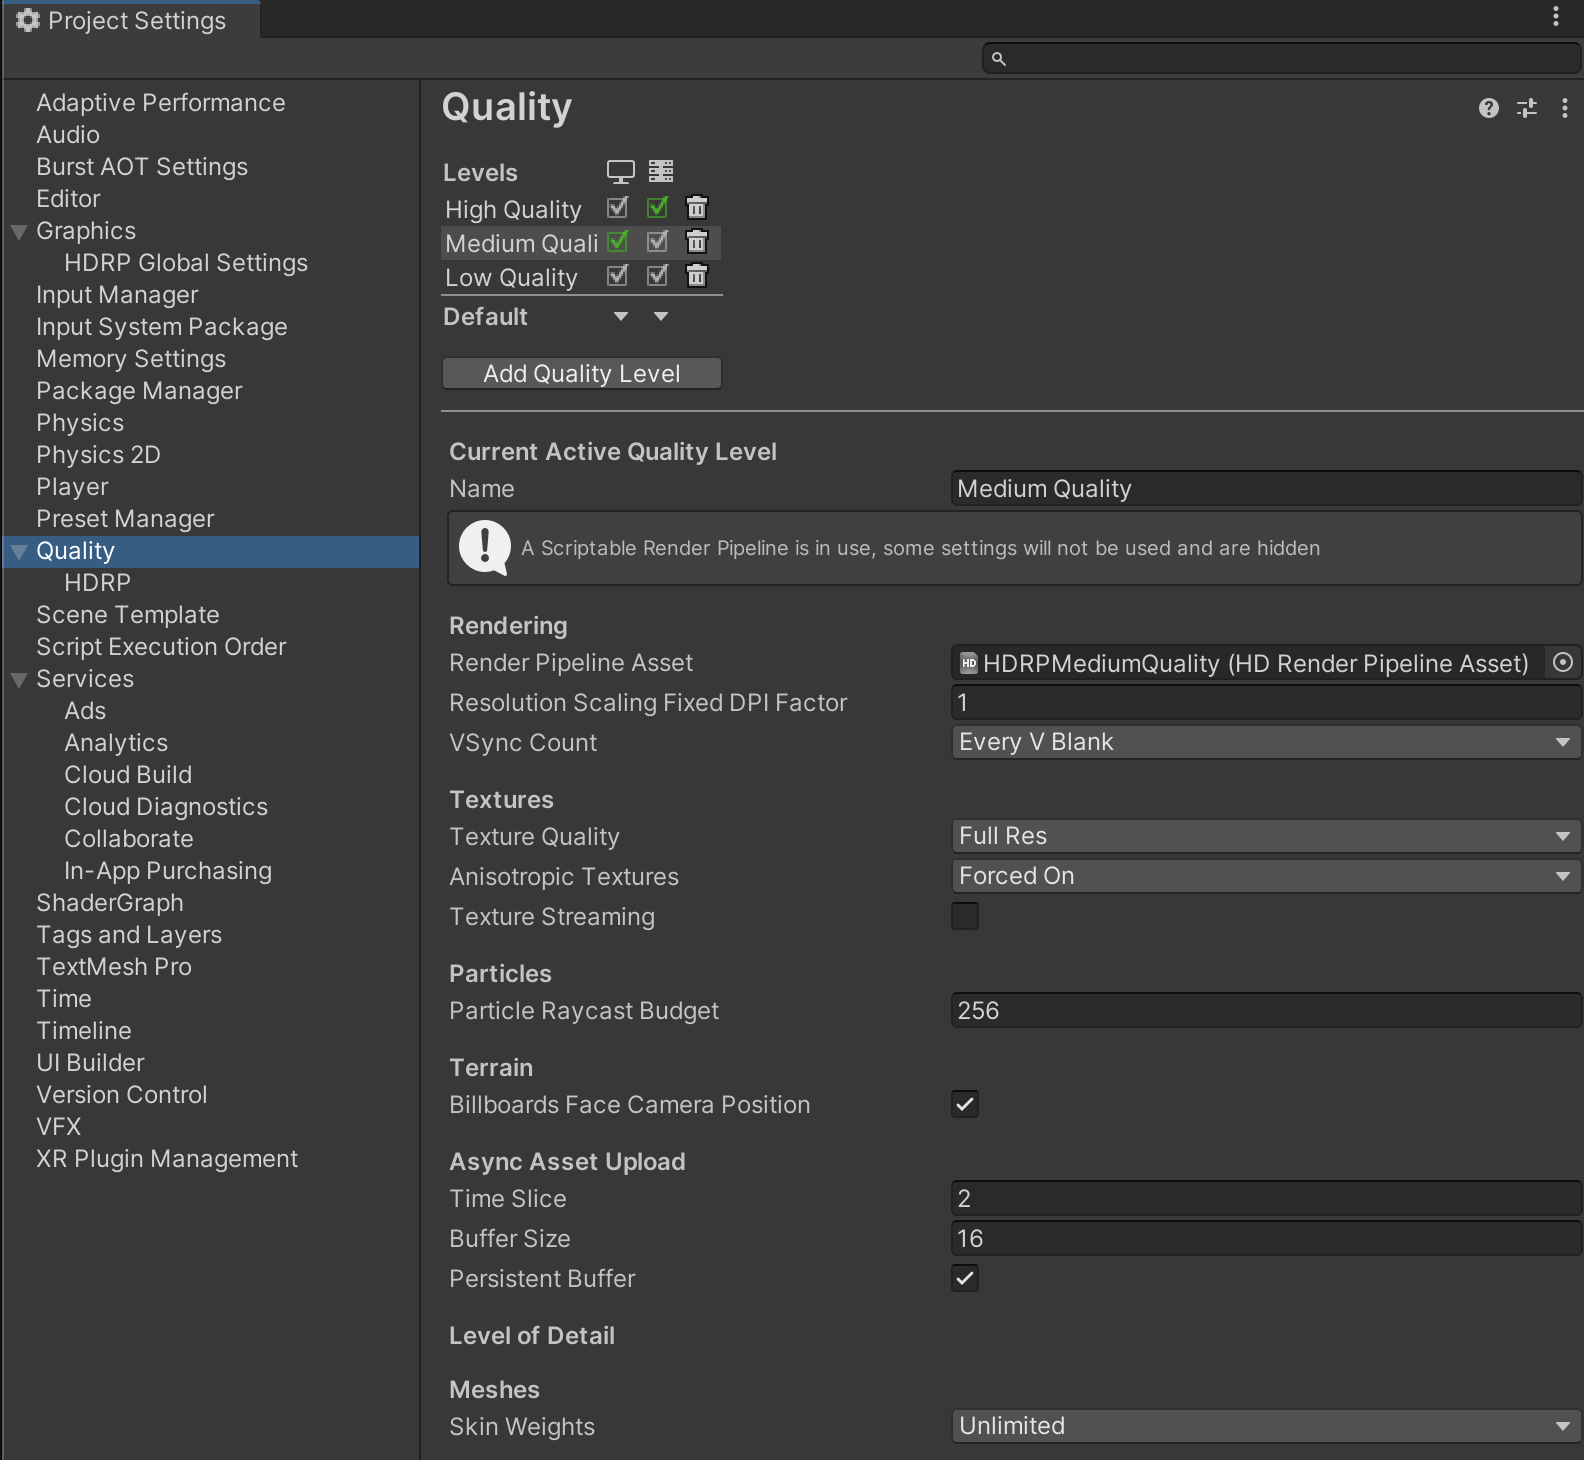Collapse the Services tree section
This screenshot has width=1584, height=1460.
click(19, 680)
